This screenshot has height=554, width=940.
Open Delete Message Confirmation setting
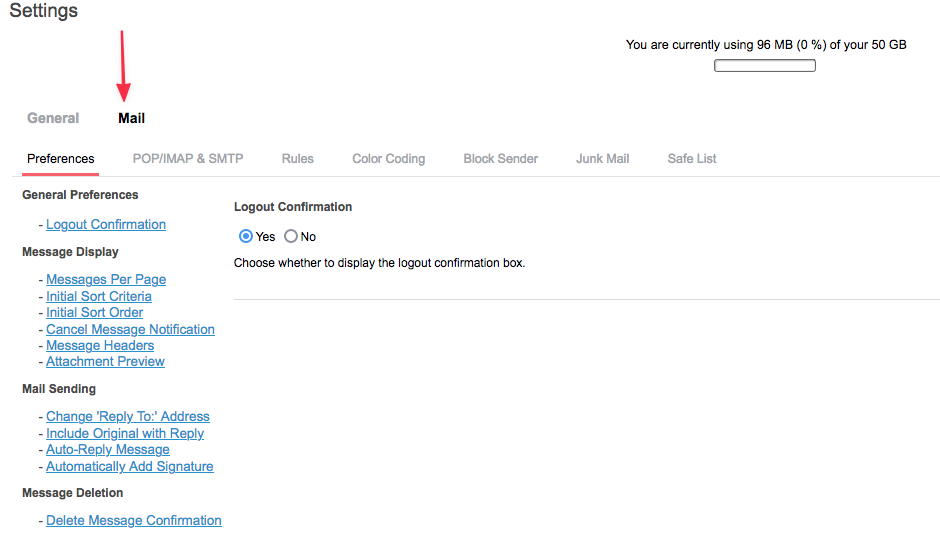point(134,520)
